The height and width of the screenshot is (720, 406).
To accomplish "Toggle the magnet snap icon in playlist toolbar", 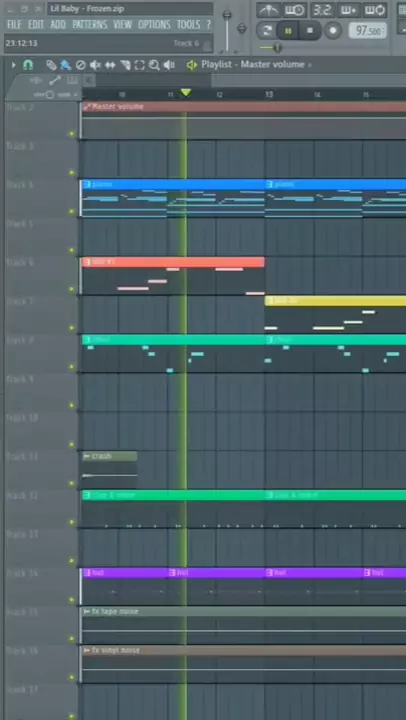I will coord(28,65).
